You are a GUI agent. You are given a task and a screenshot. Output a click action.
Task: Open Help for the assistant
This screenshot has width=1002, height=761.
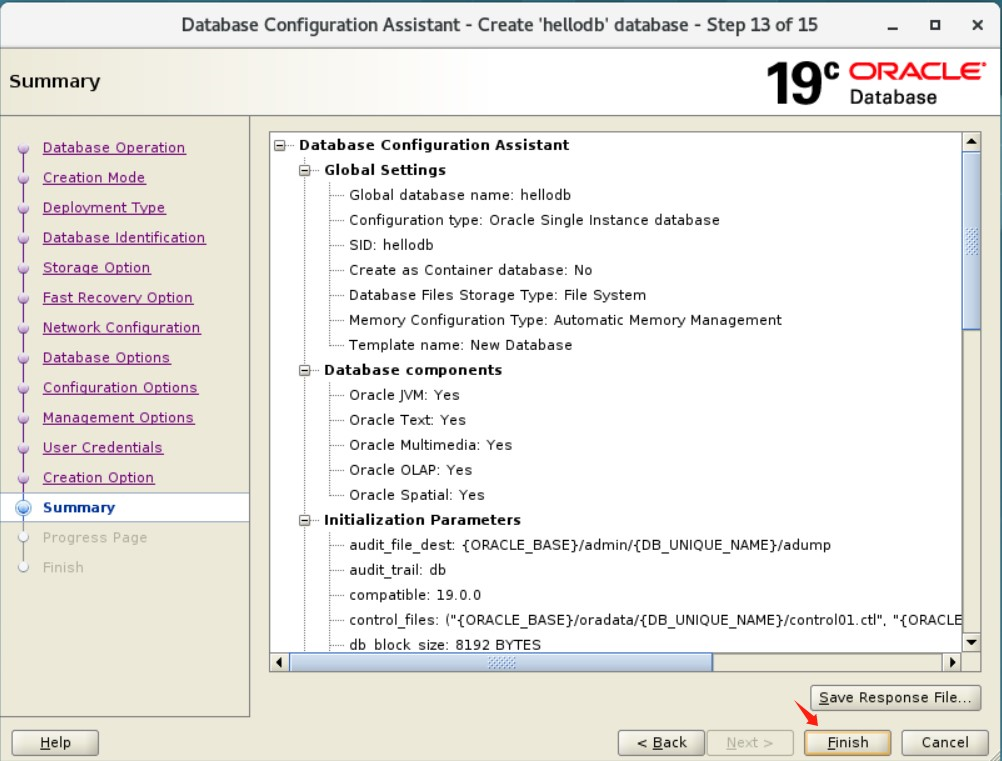click(x=55, y=742)
